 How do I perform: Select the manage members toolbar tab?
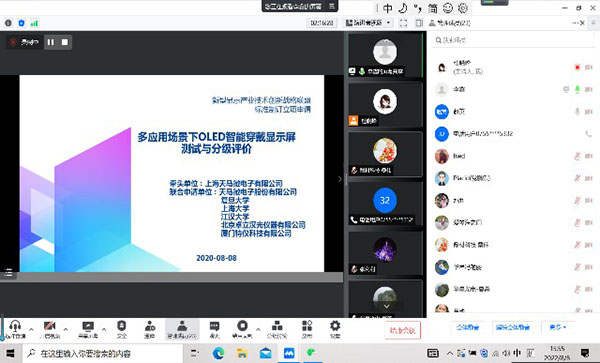182,329
